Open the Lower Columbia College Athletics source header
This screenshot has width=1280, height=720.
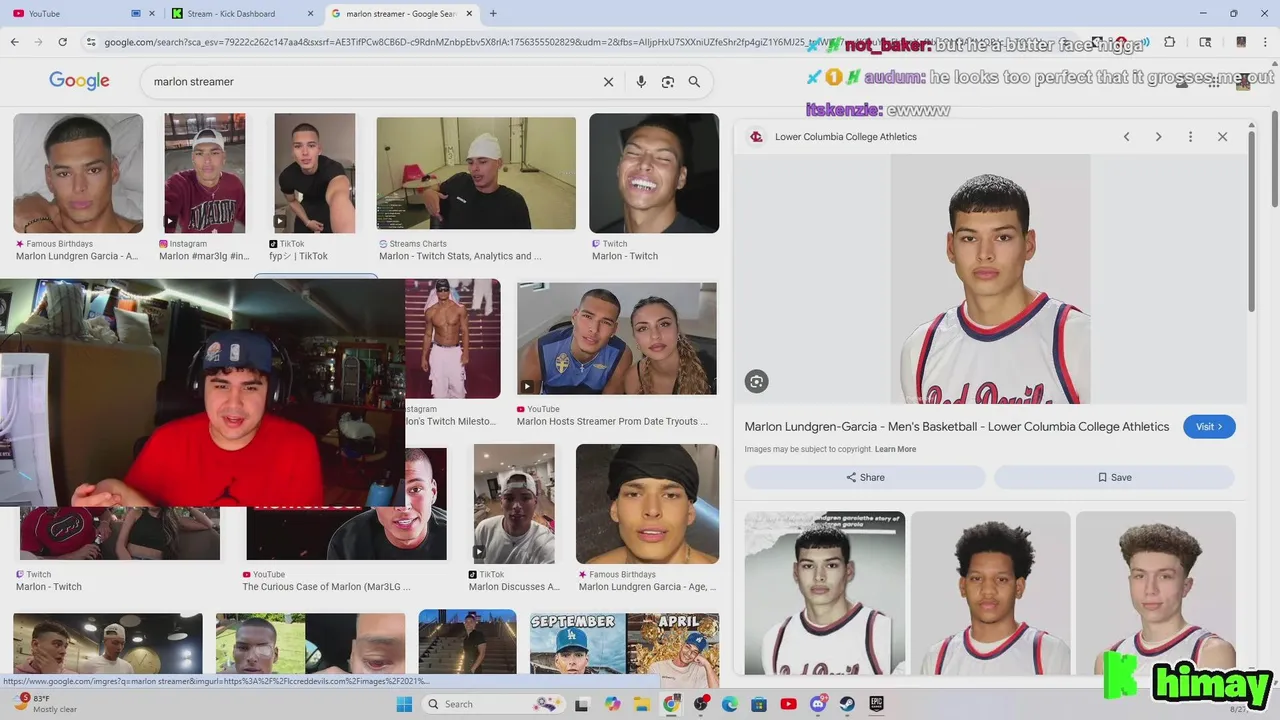(x=846, y=137)
